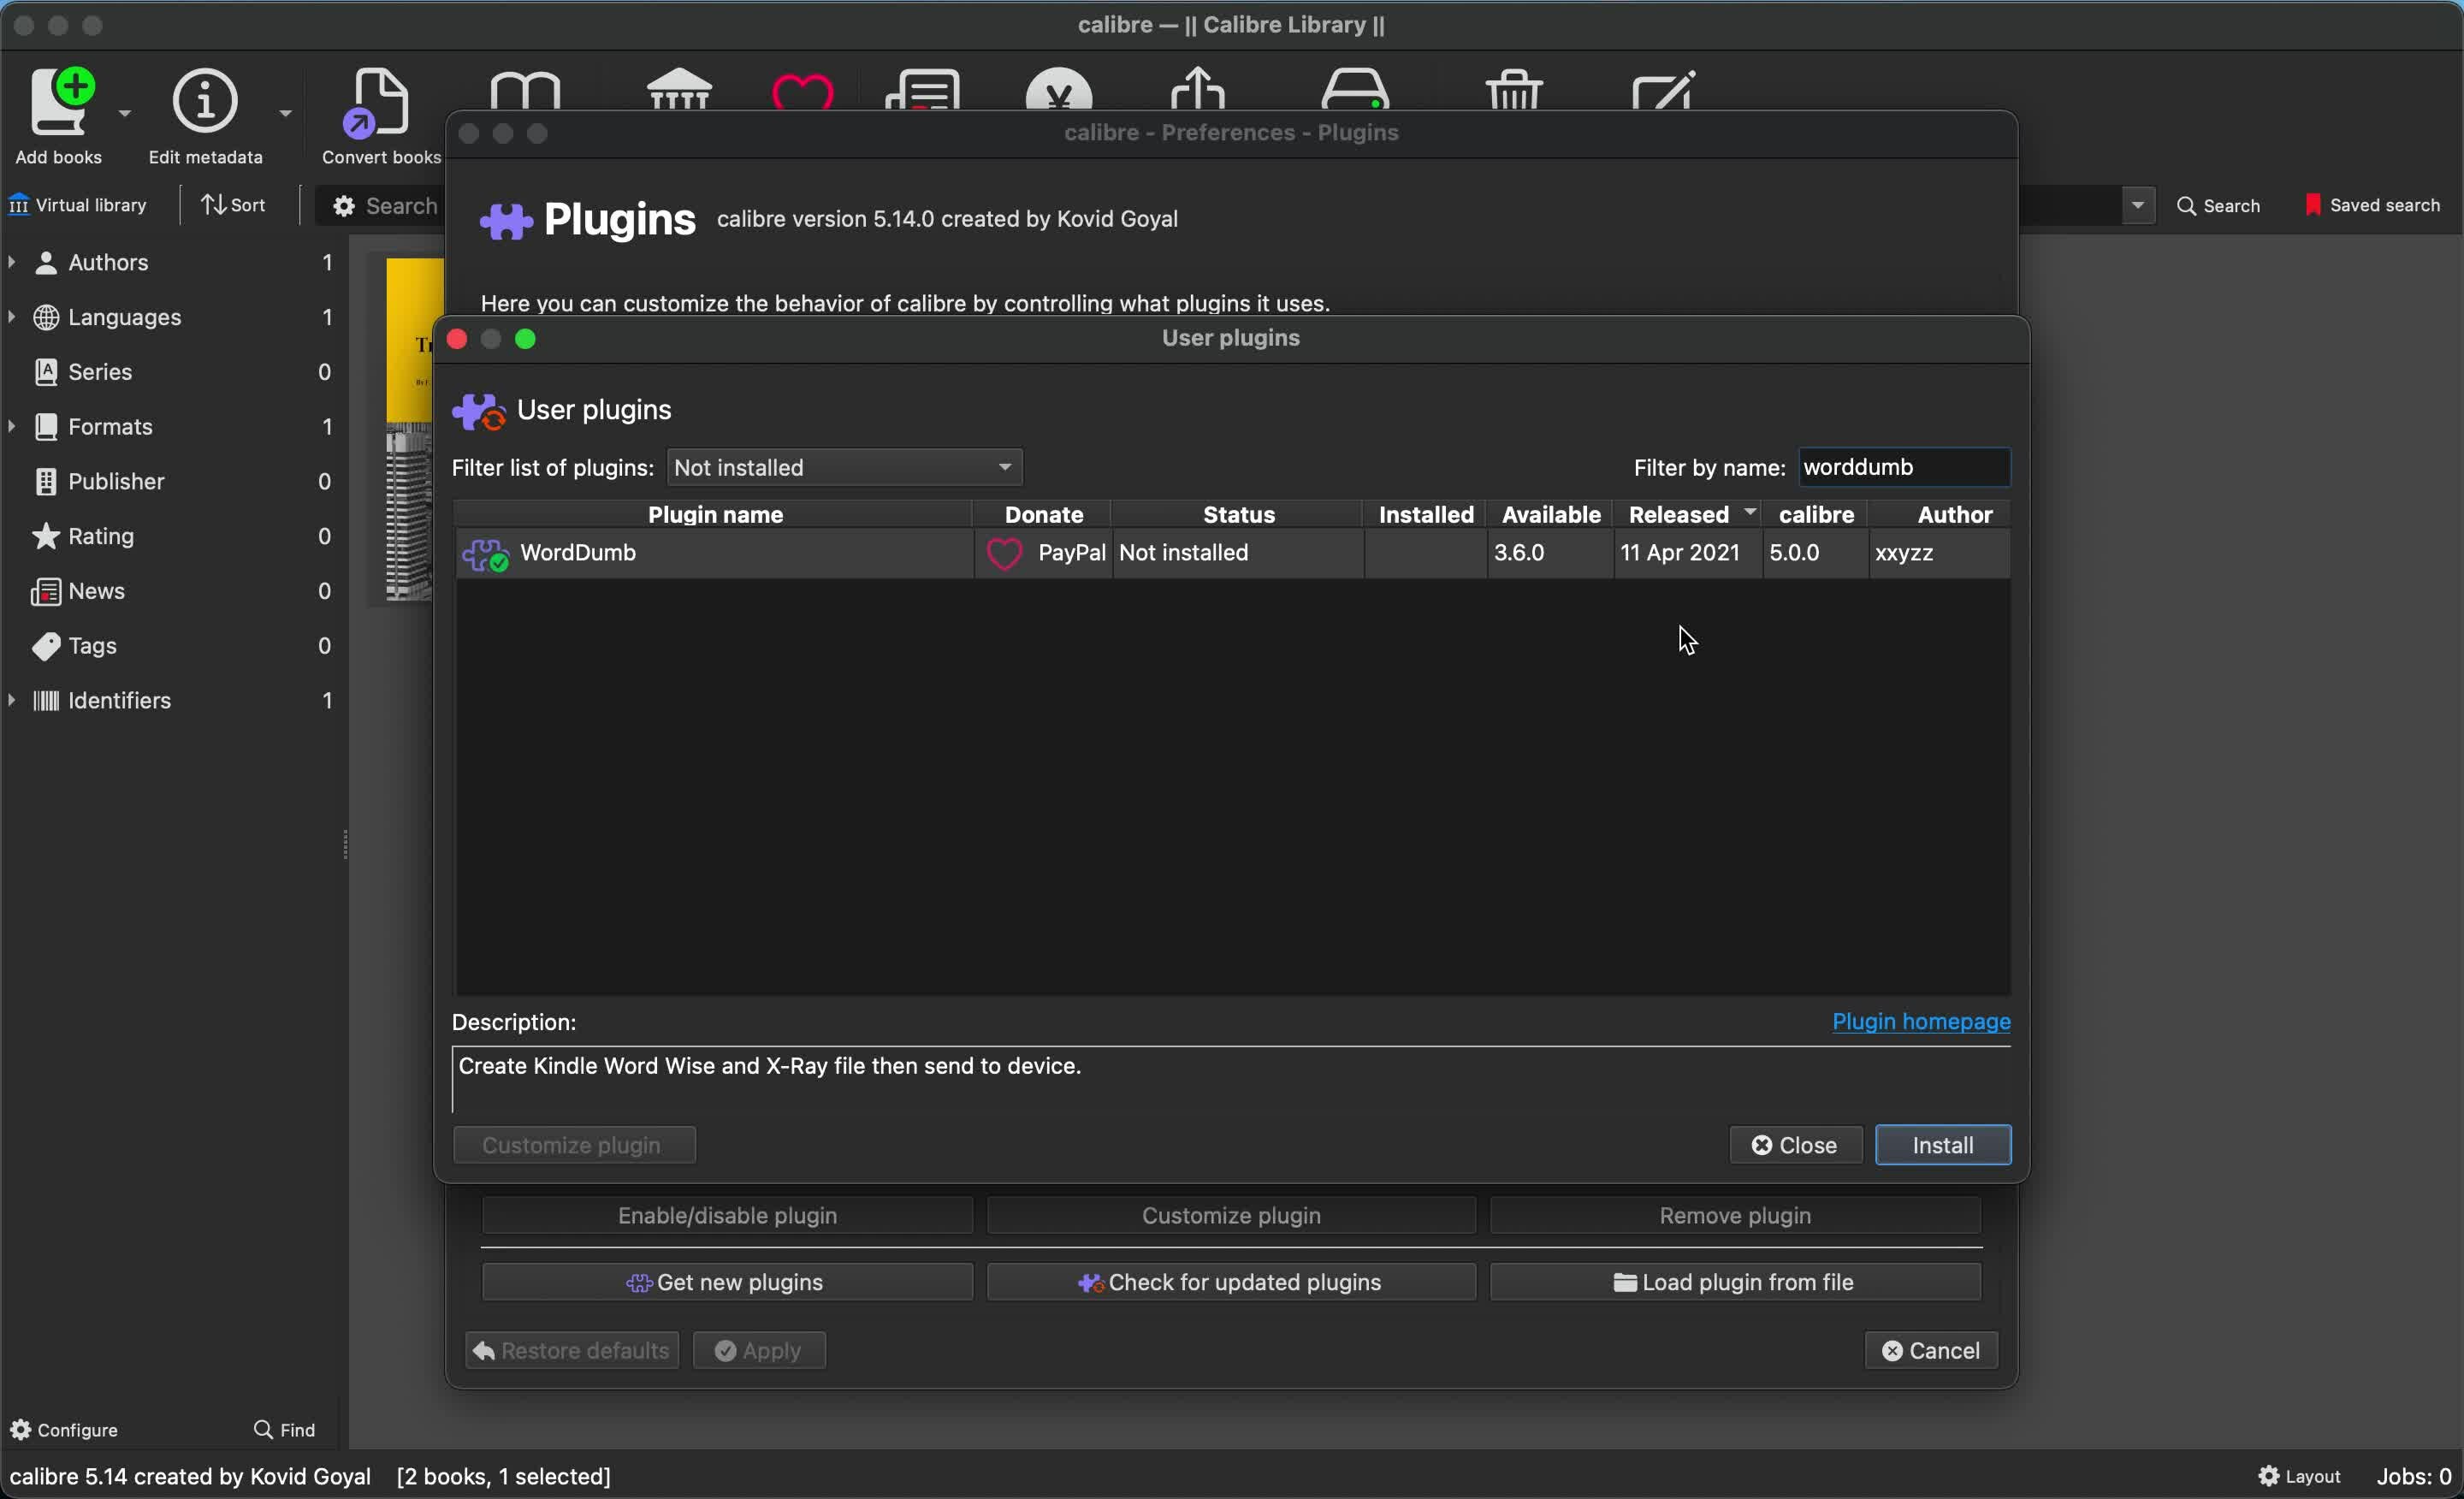Select the User plugins tab

point(1232,338)
